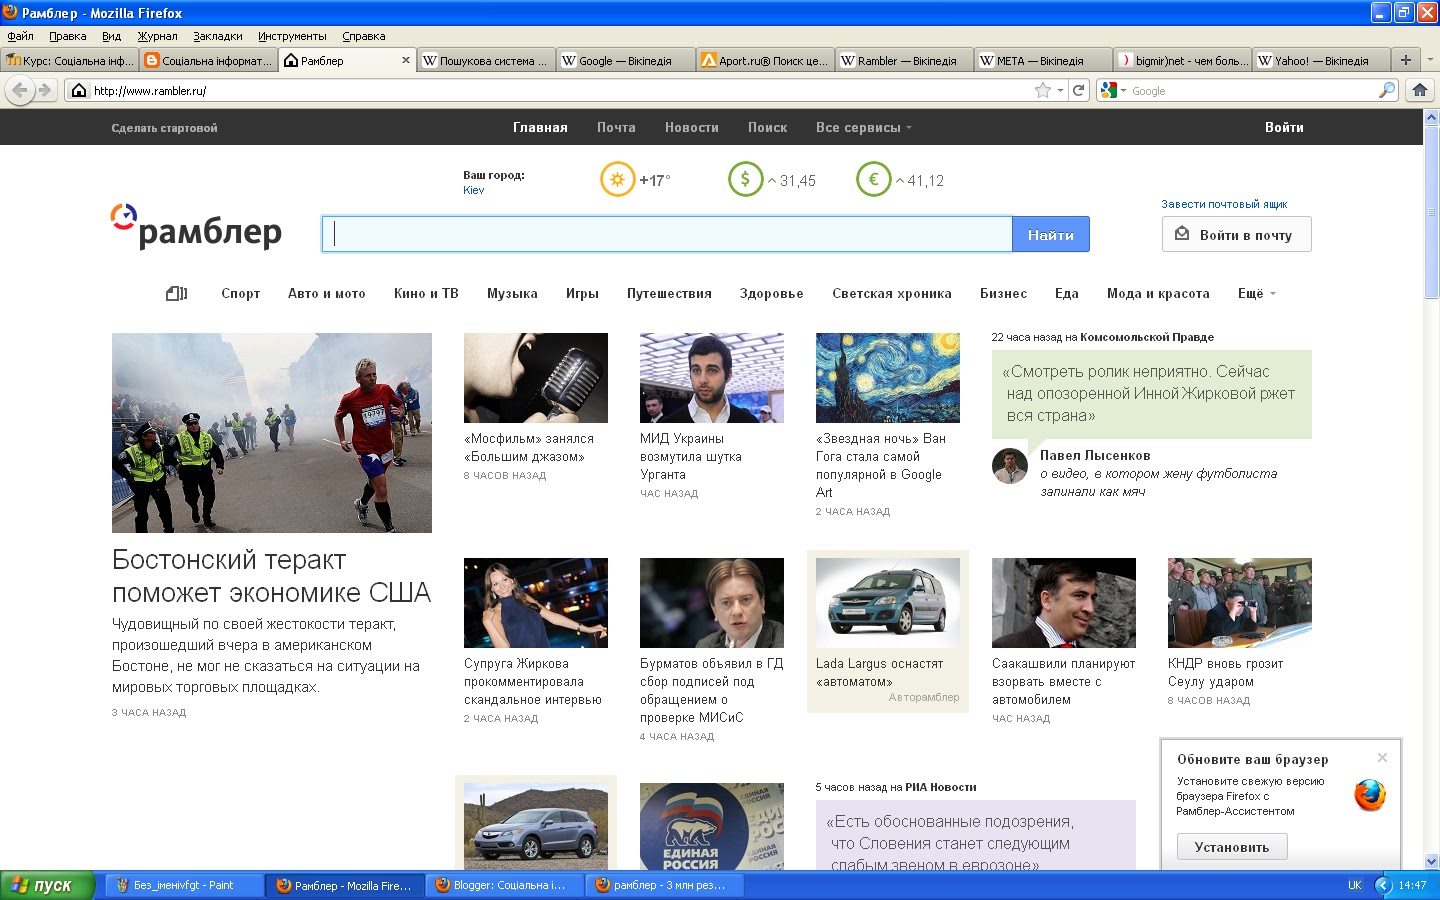
Task: Switch to рамблер - 3 млн рез taskbar item
Action: tap(664, 885)
